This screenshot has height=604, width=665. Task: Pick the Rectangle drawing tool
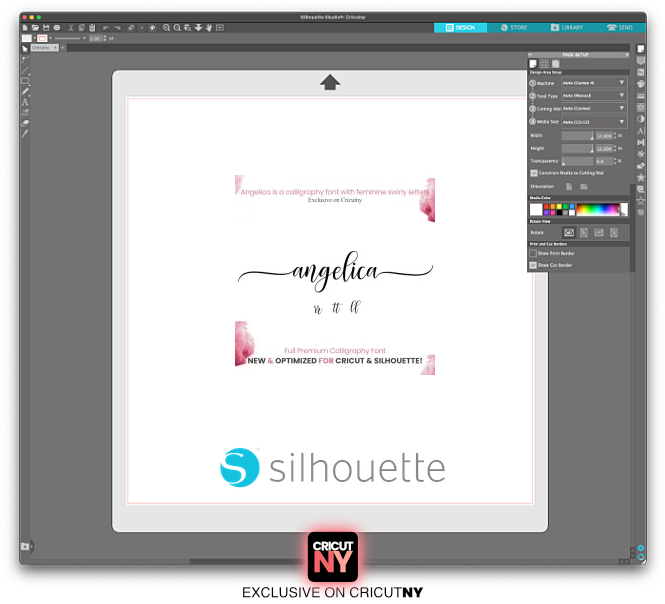tap(25, 81)
